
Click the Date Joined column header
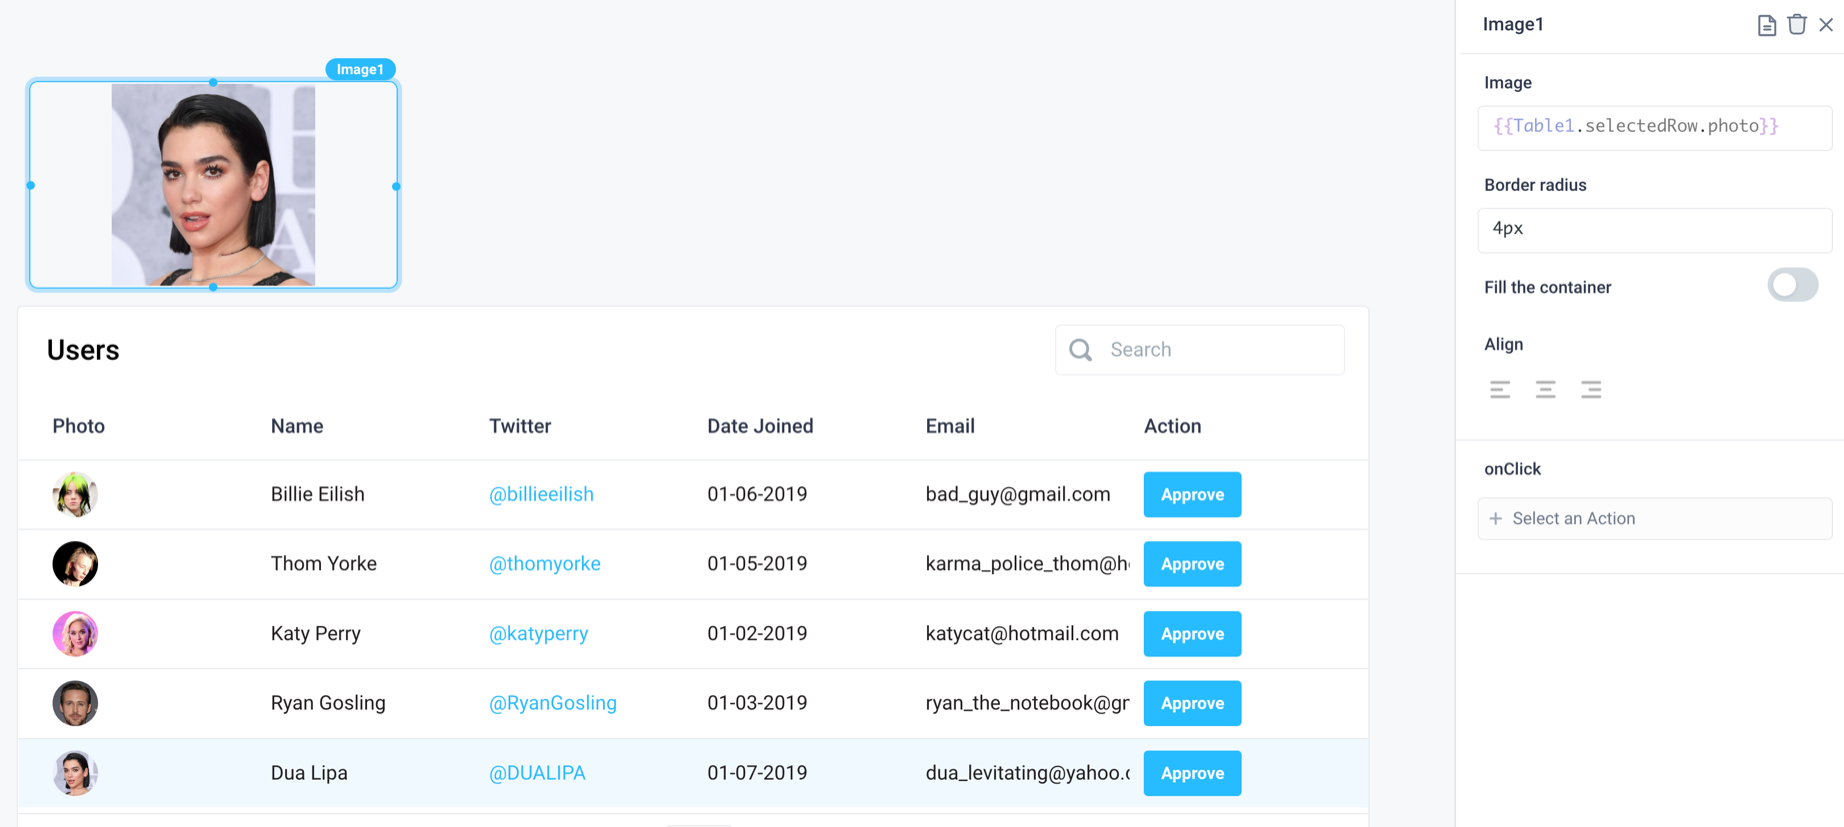coord(760,426)
